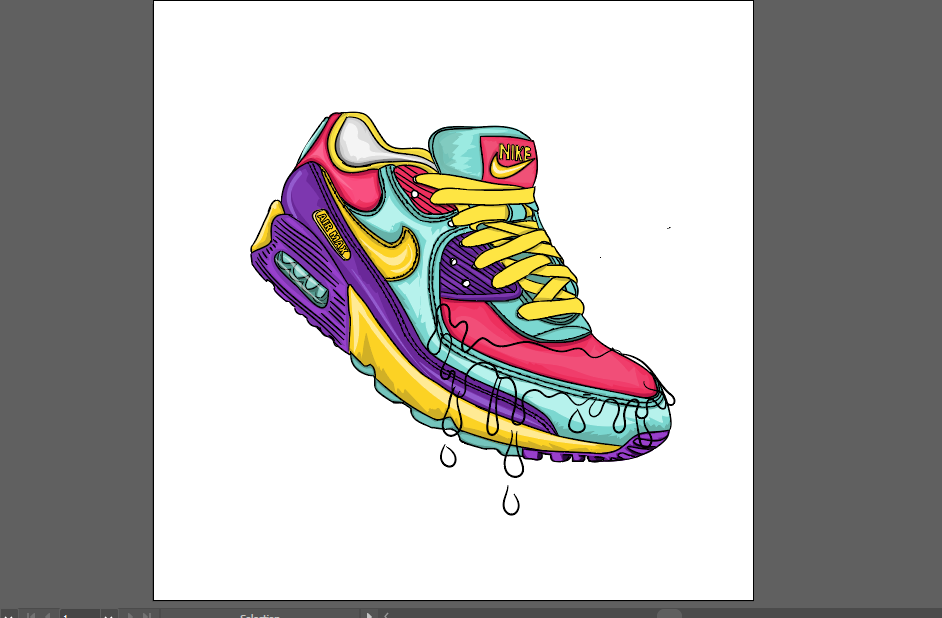Viewport: 942px width, 618px height.
Task: Select the AIR MAX badge on the shoe
Action: pyautogui.click(x=332, y=234)
